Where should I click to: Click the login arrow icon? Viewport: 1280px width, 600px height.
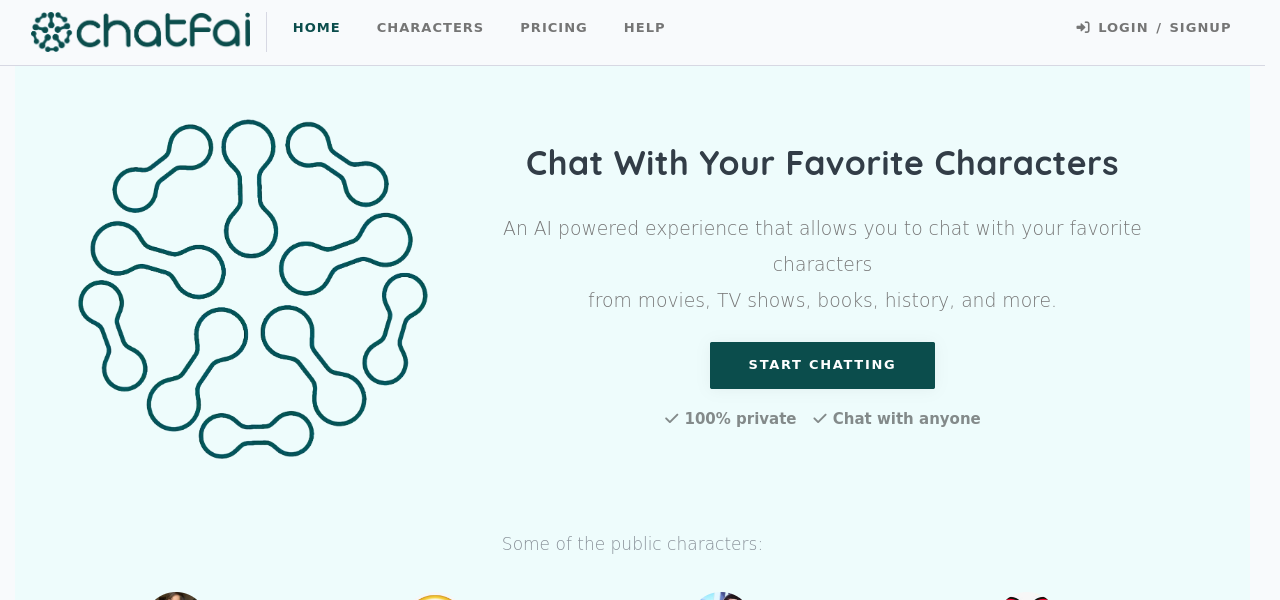[1083, 28]
